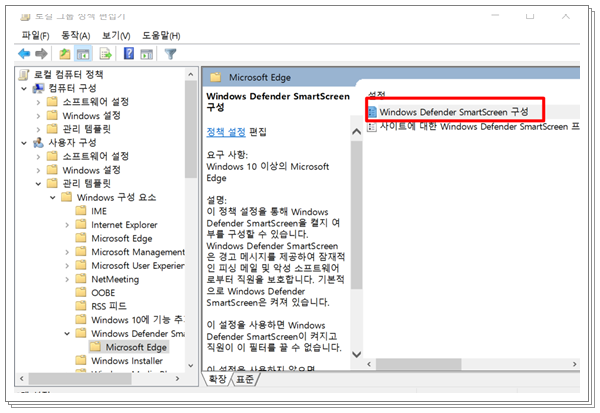Click the scroll icon beside 로컬 컴퓨터 정책
The height and width of the screenshot is (413, 600).
coord(24,75)
